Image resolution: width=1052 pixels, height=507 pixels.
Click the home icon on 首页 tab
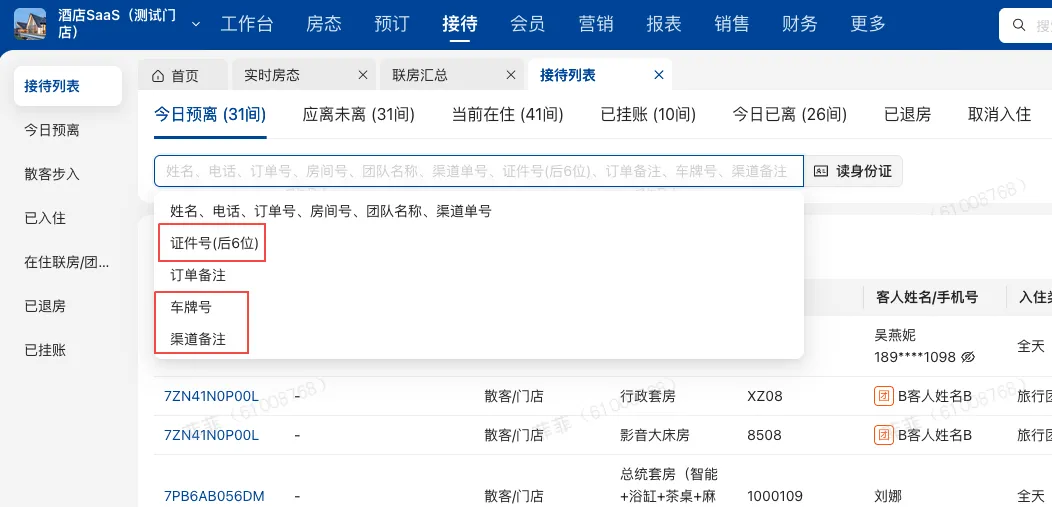pos(158,75)
